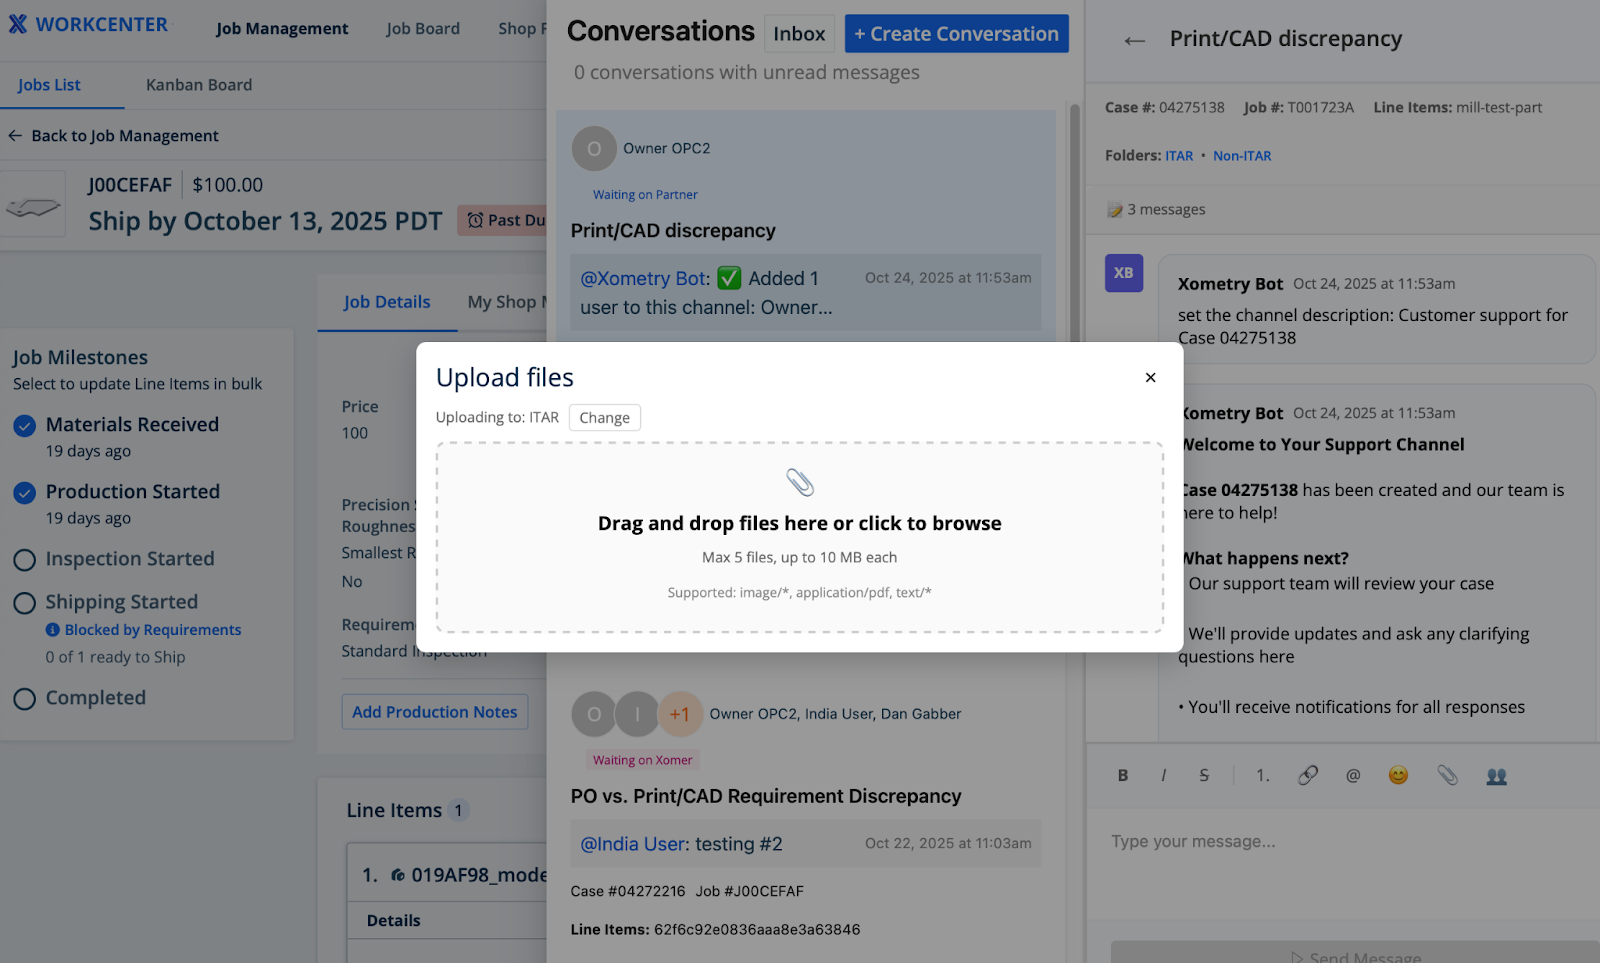This screenshot has width=1600, height=963.
Task: Open the participants icon in message toolbar
Action: click(x=1496, y=775)
